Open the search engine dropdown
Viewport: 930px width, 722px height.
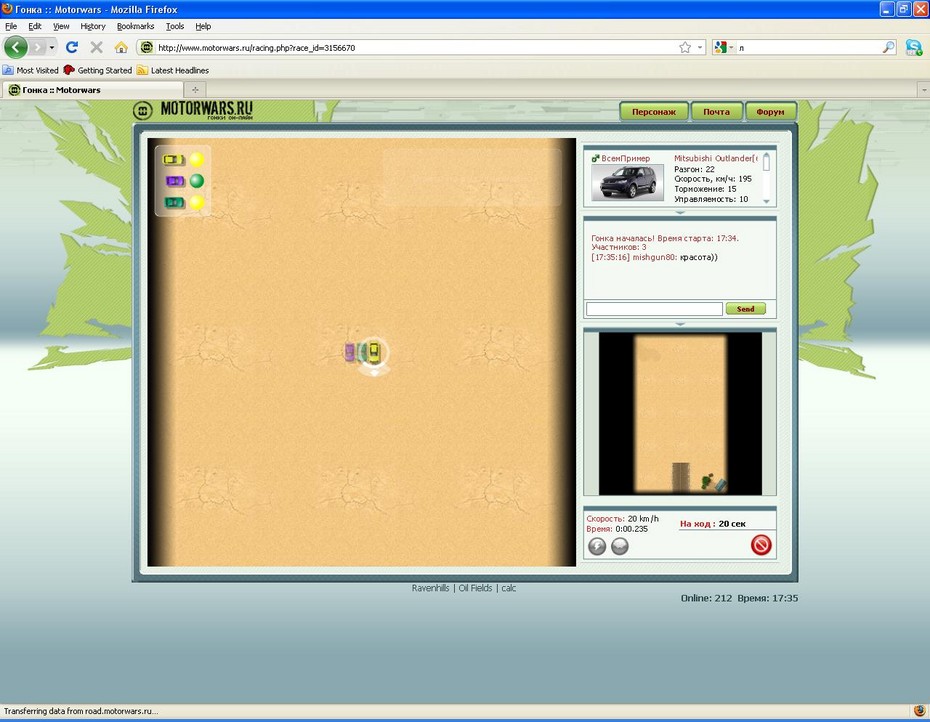pyautogui.click(x=725, y=47)
